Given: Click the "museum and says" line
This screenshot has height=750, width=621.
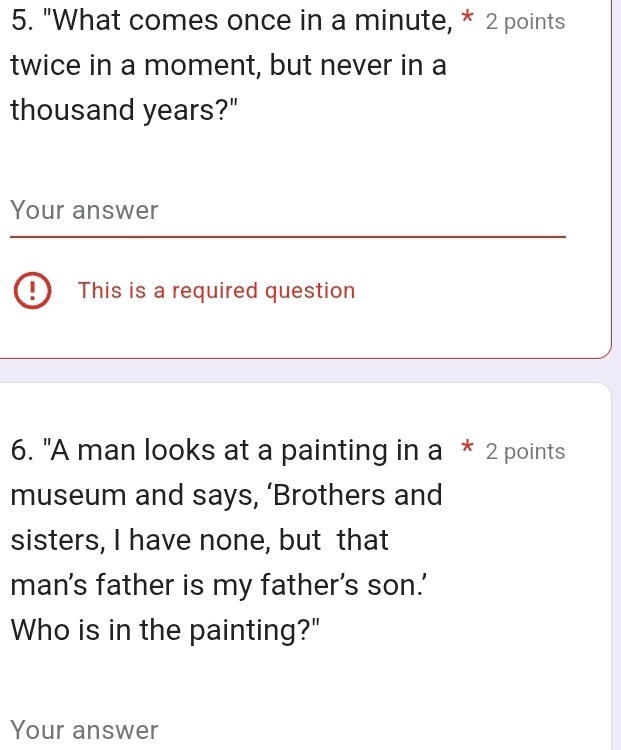Looking at the screenshot, I should (x=225, y=494).
